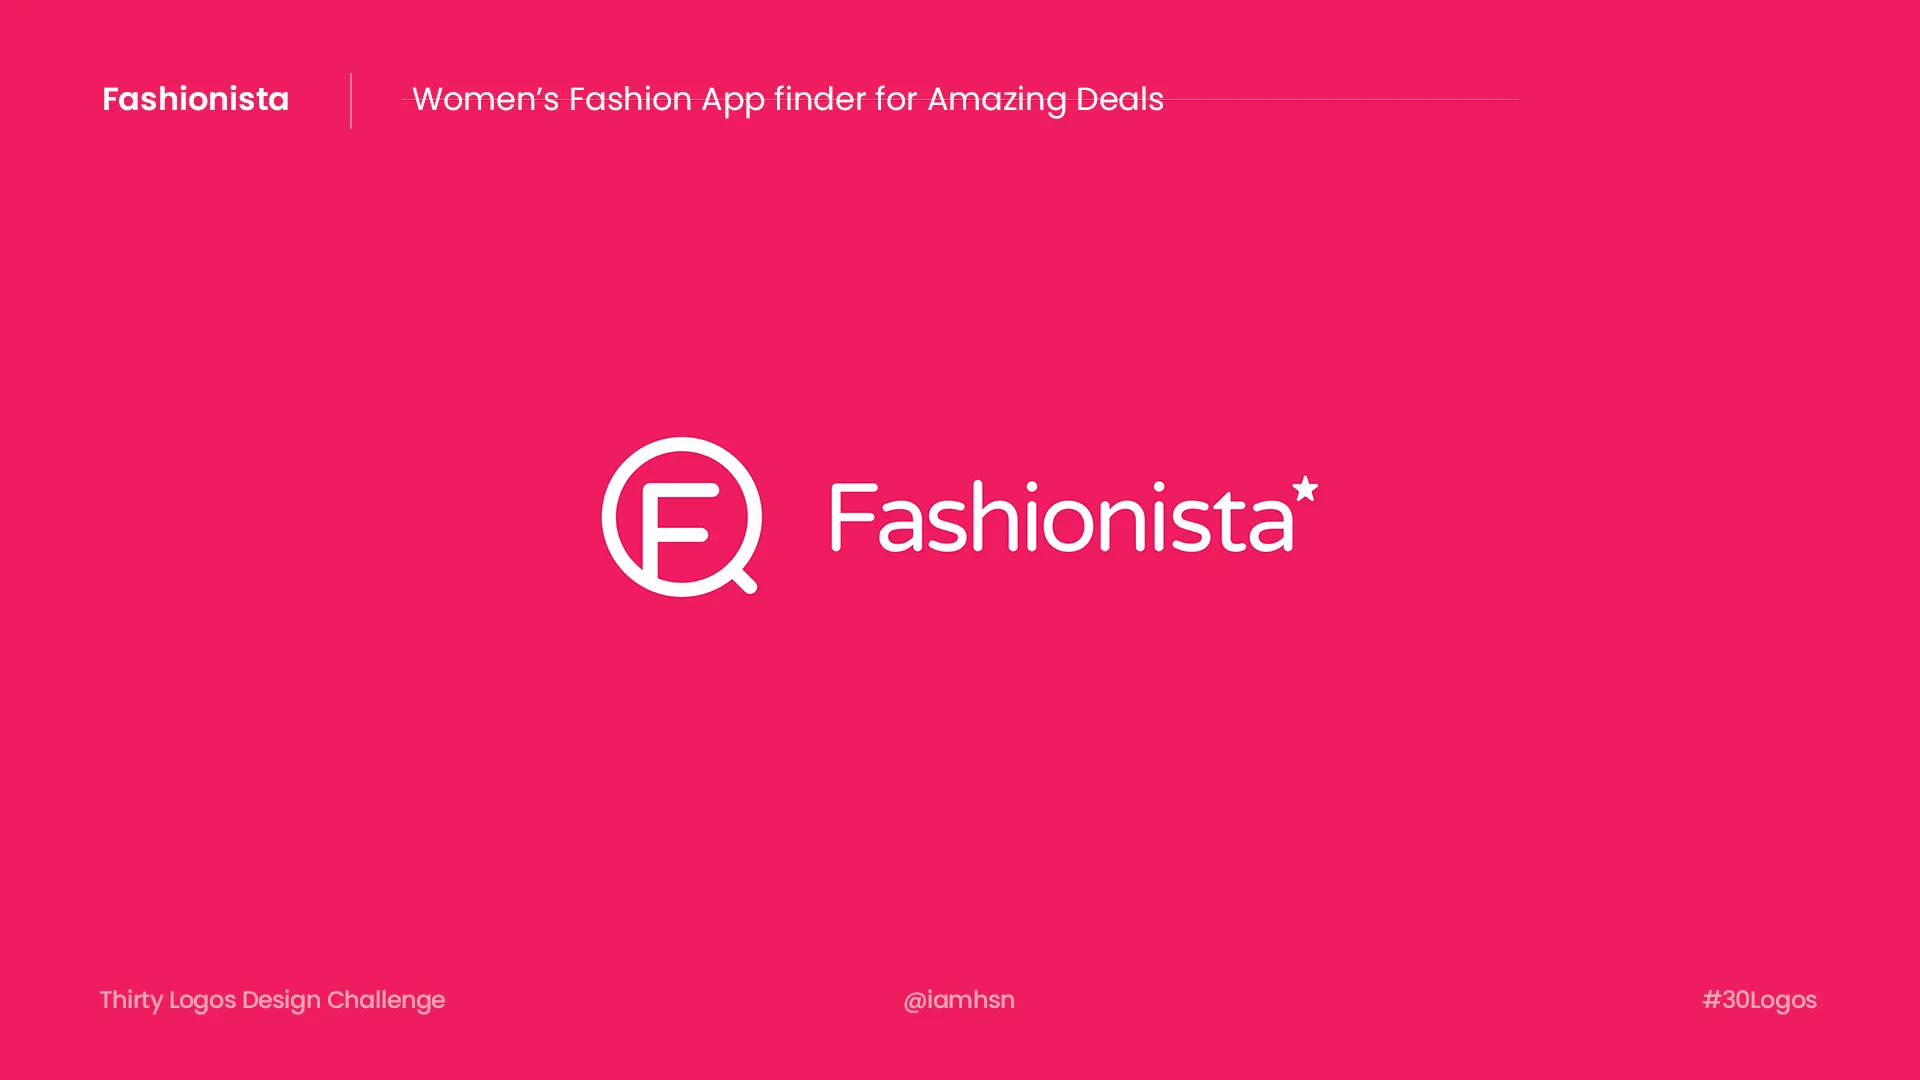Click the word "App" in the tagline
1920x1080 pixels.
pos(733,101)
